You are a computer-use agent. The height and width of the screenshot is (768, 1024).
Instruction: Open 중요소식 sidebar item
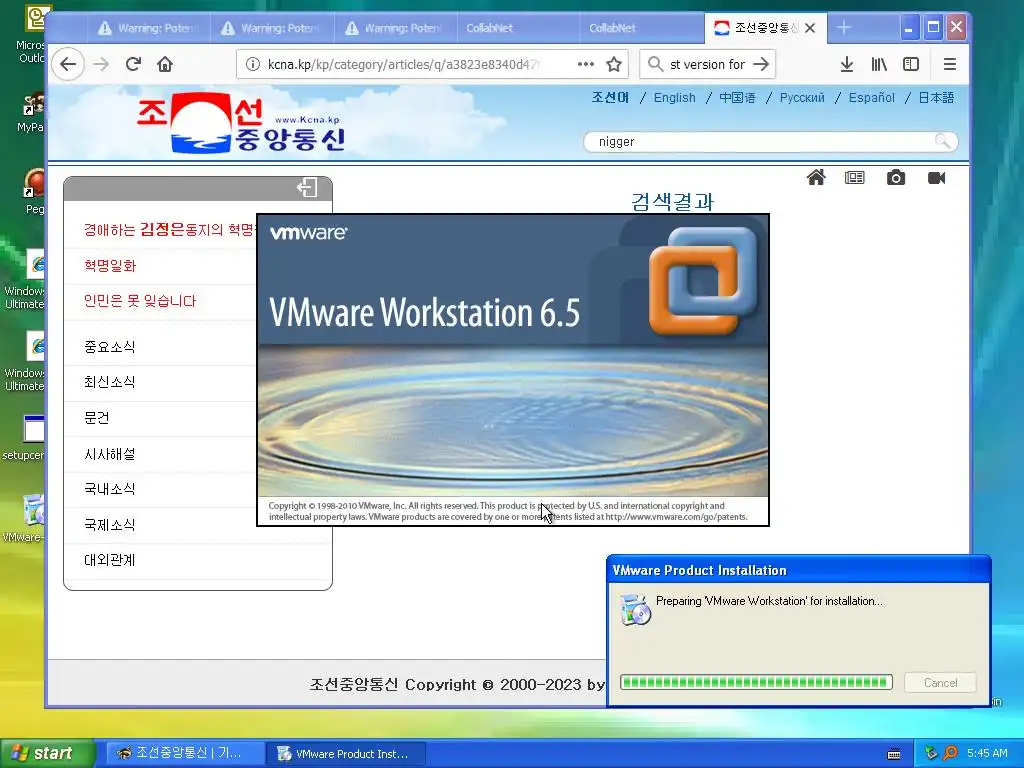click(110, 347)
